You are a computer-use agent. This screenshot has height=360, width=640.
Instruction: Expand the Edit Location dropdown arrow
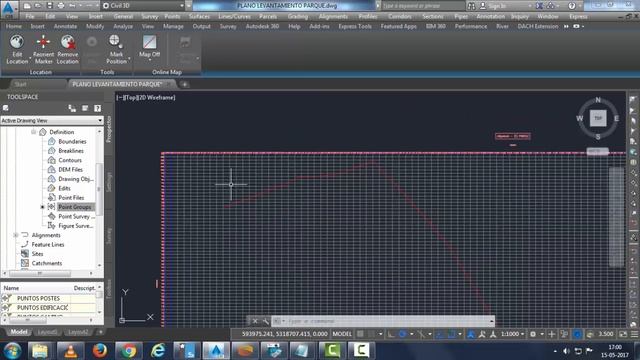click(30, 58)
